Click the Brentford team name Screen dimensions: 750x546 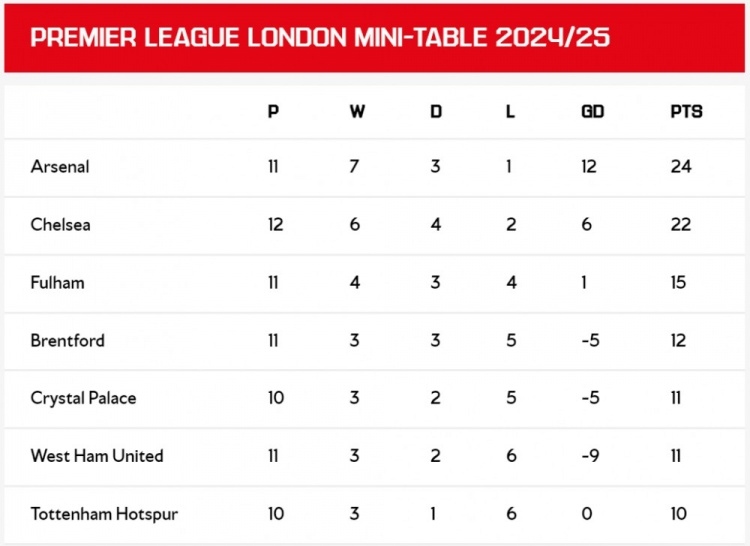[67, 340]
